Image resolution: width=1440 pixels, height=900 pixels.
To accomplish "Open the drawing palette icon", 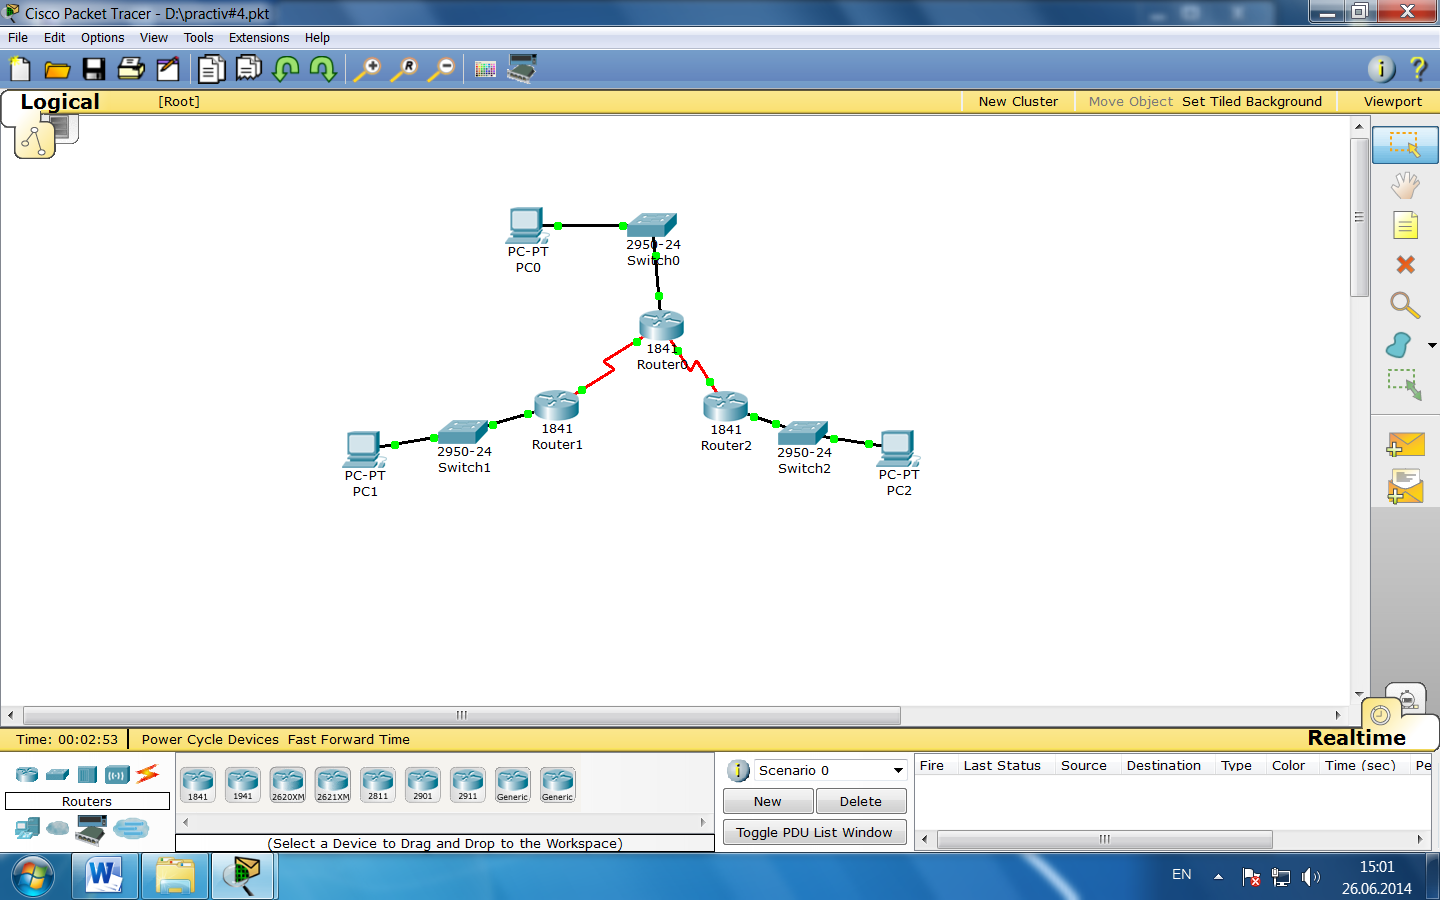I will (x=485, y=69).
